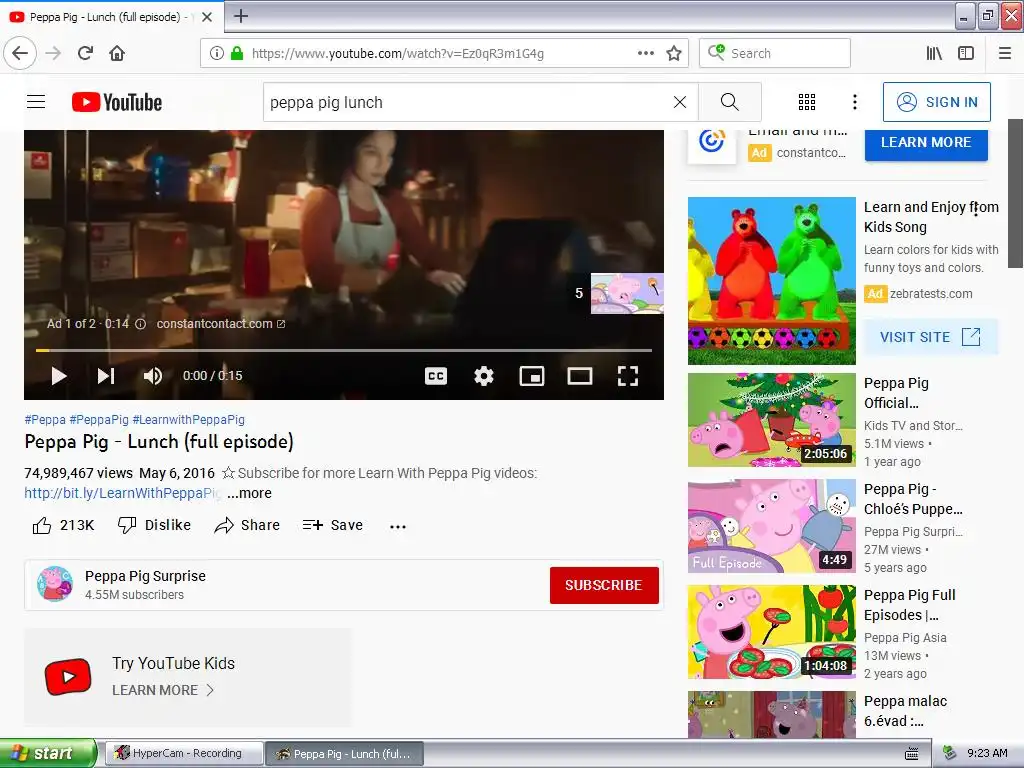The width and height of the screenshot is (1024, 768).
Task: Skip to next video in player
Action: (x=106, y=376)
